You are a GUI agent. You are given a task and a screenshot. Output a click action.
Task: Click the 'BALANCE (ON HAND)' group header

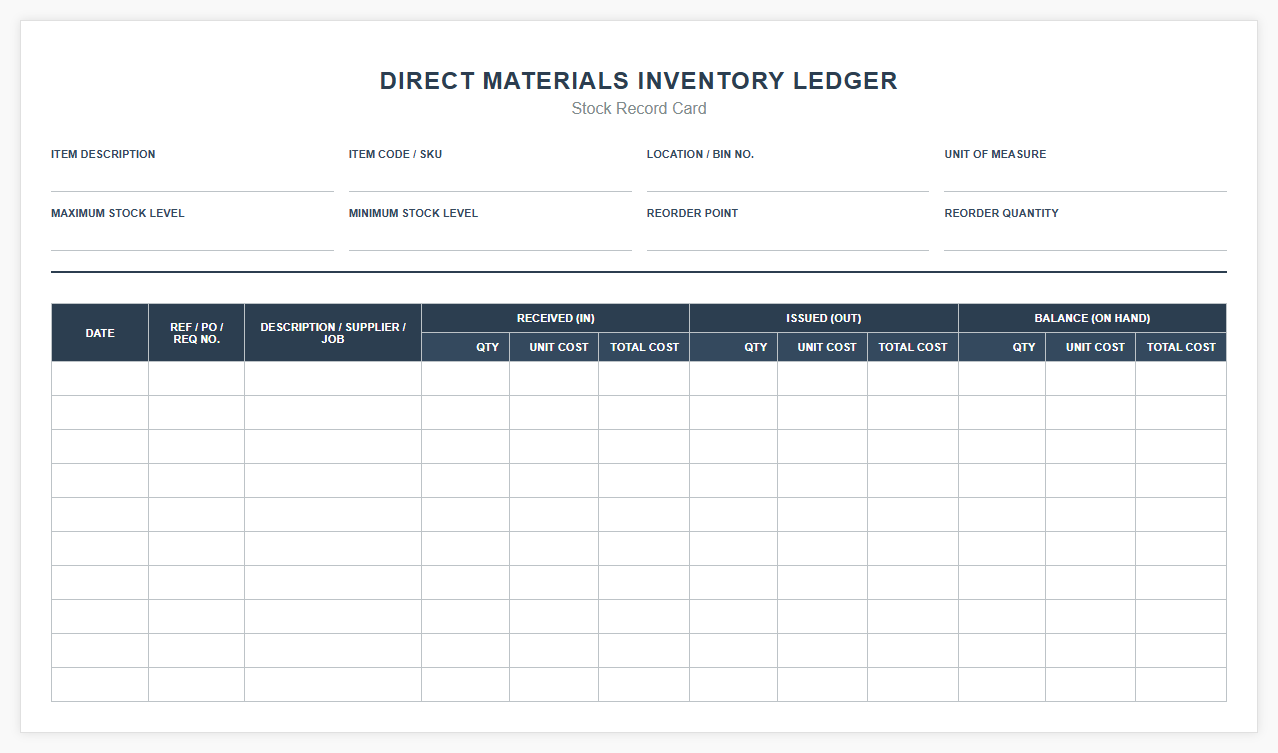pyautogui.click(x=1092, y=318)
